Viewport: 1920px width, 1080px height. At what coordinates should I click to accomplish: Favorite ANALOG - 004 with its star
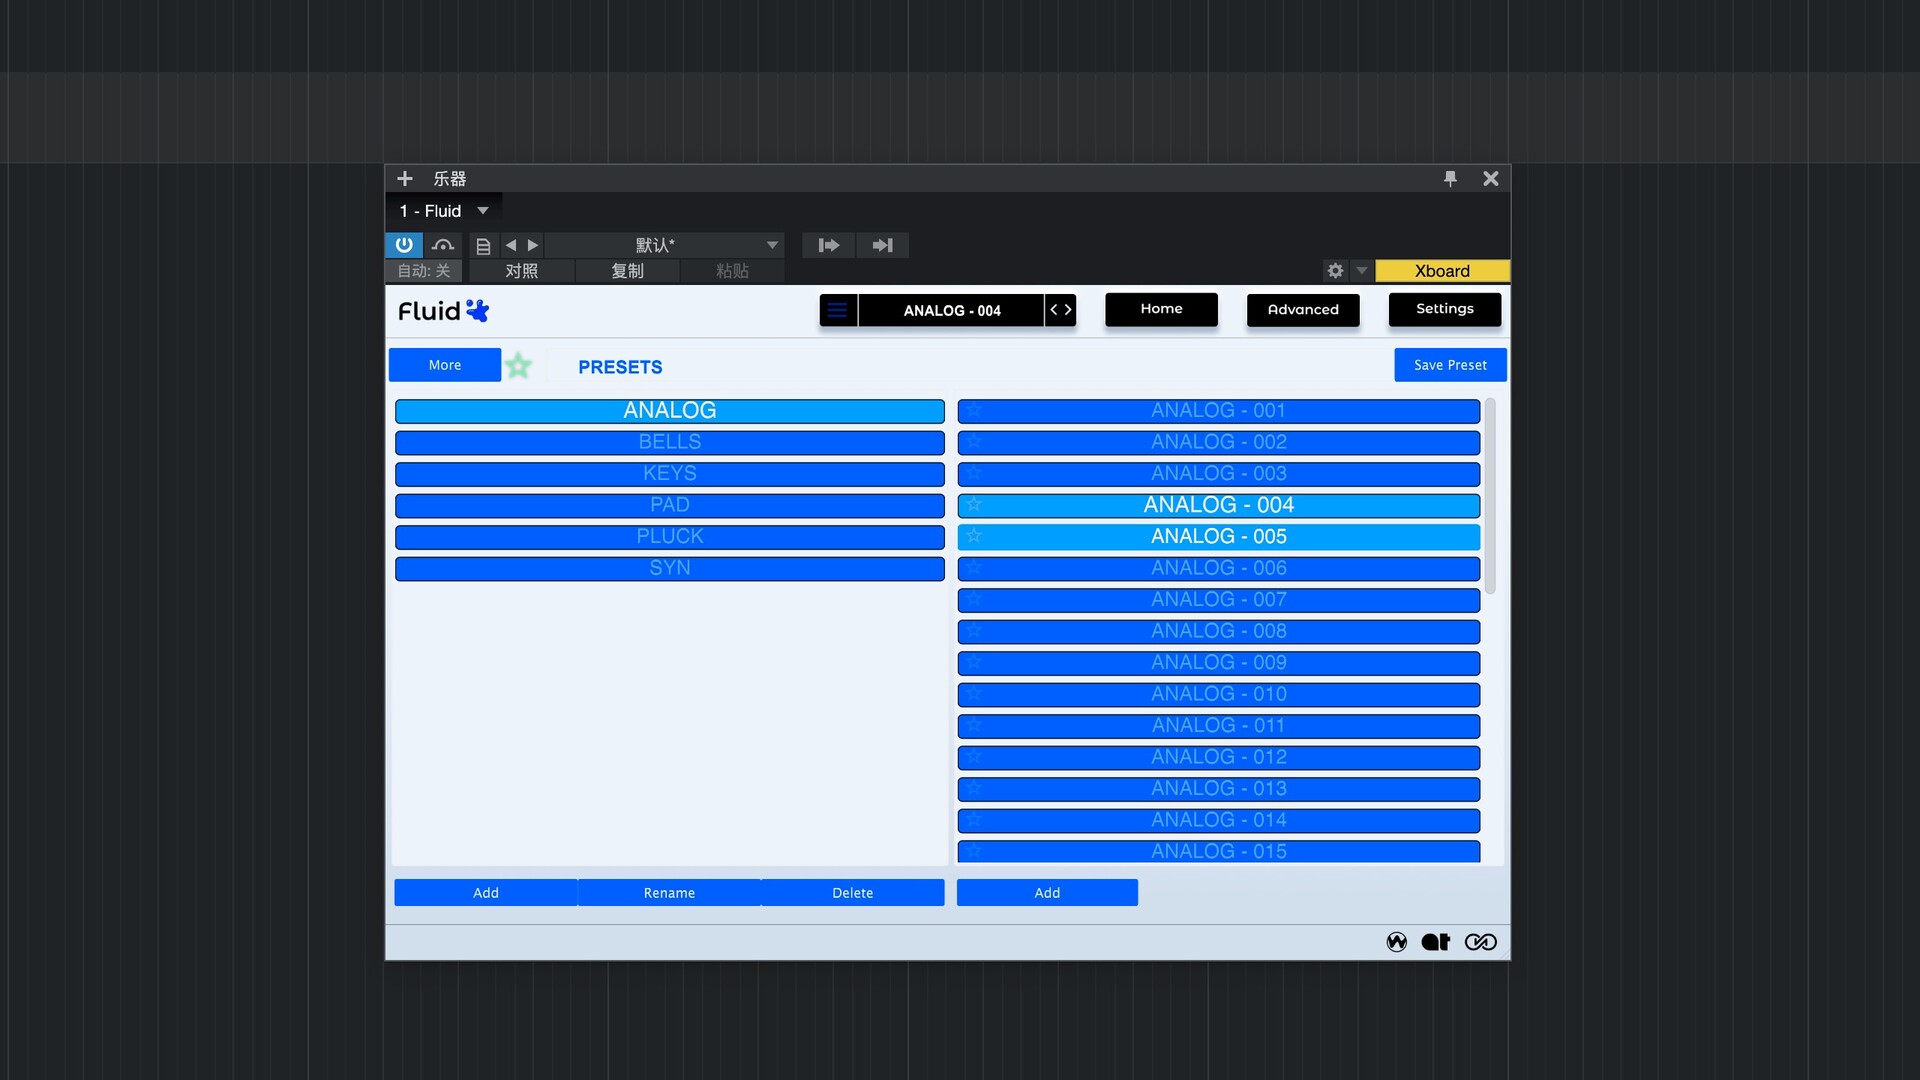pos(973,504)
